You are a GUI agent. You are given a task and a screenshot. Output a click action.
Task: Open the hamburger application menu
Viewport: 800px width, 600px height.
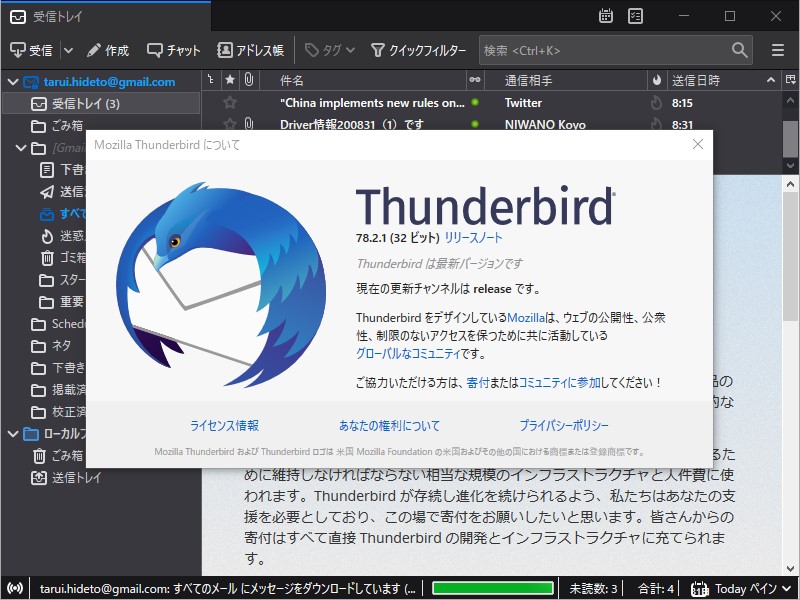pyautogui.click(x=777, y=49)
